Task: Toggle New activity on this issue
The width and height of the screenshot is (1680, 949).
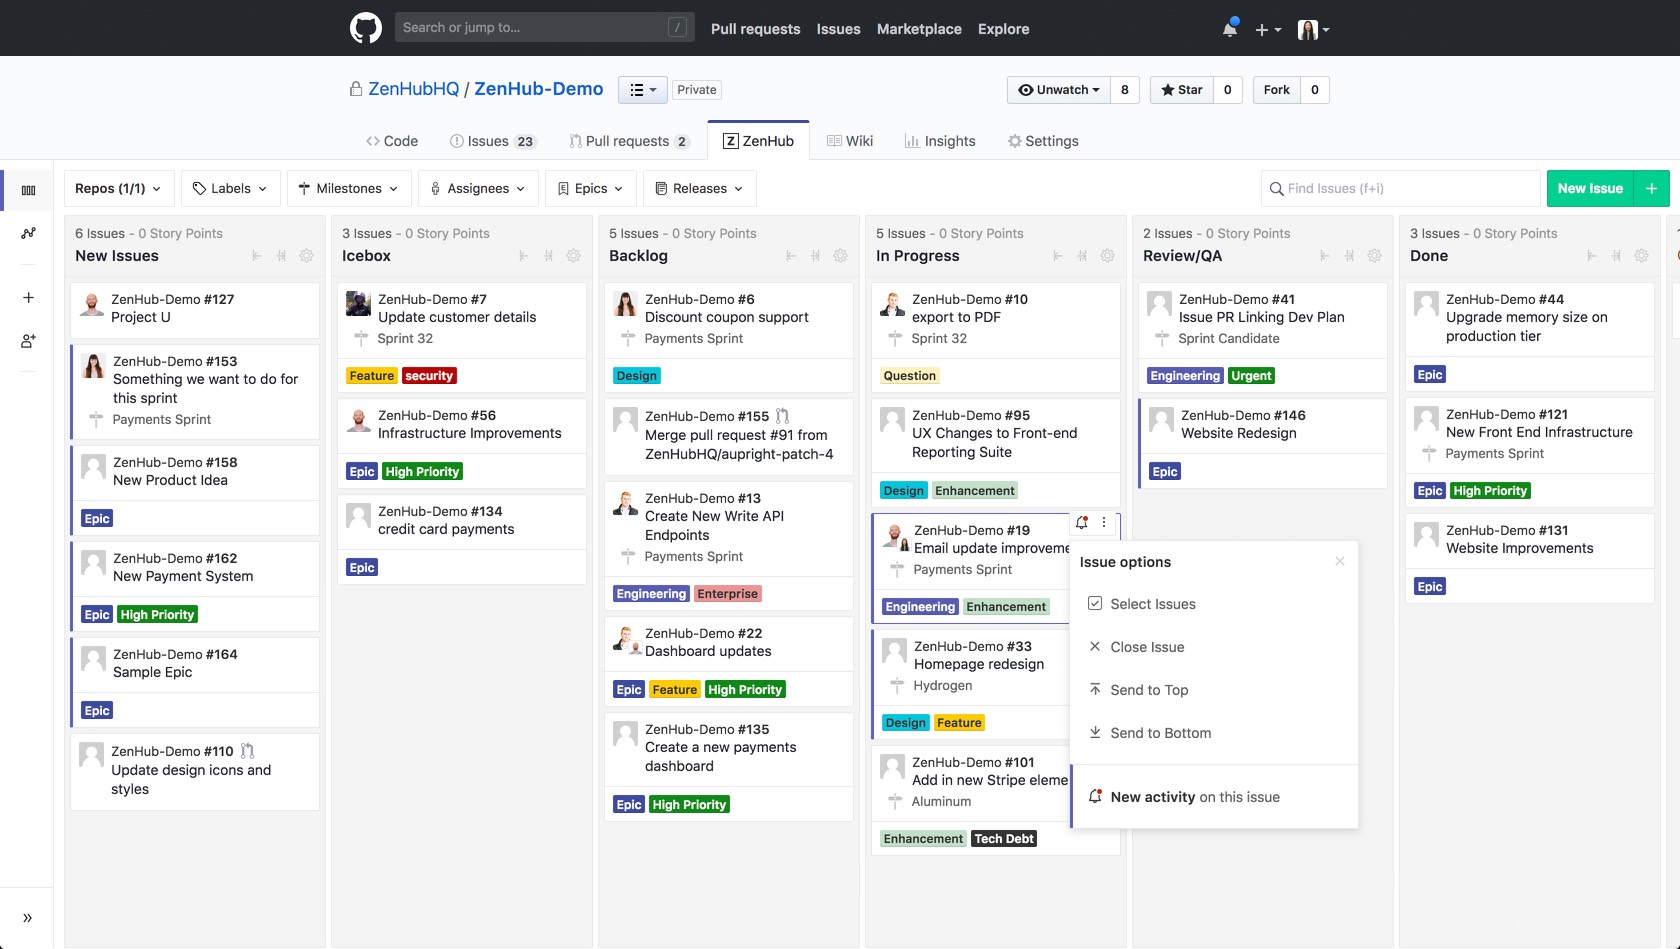Action: pyautogui.click(x=1195, y=796)
